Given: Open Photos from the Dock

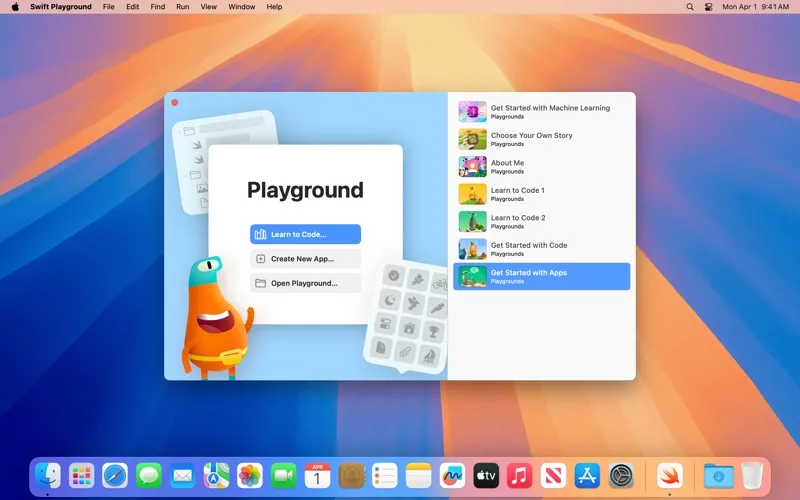Looking at the screenshot, I should (250, 476).
